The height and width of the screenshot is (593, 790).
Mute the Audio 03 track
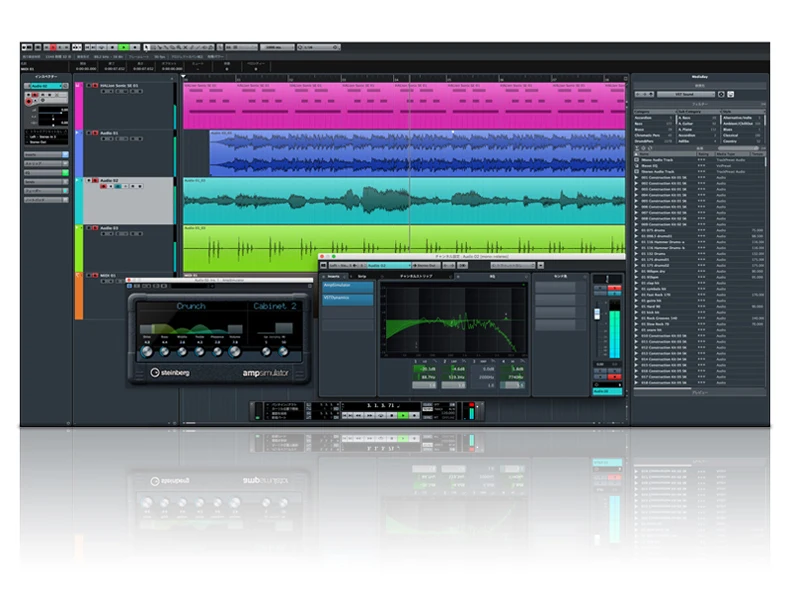[89, 228]
